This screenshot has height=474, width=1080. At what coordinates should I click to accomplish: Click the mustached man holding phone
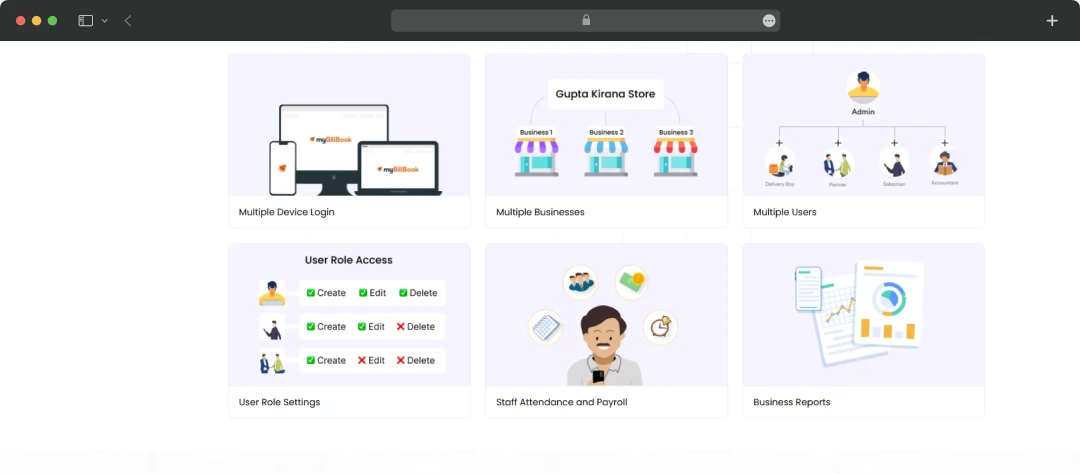pyautogui.click(x=604, y=346)
